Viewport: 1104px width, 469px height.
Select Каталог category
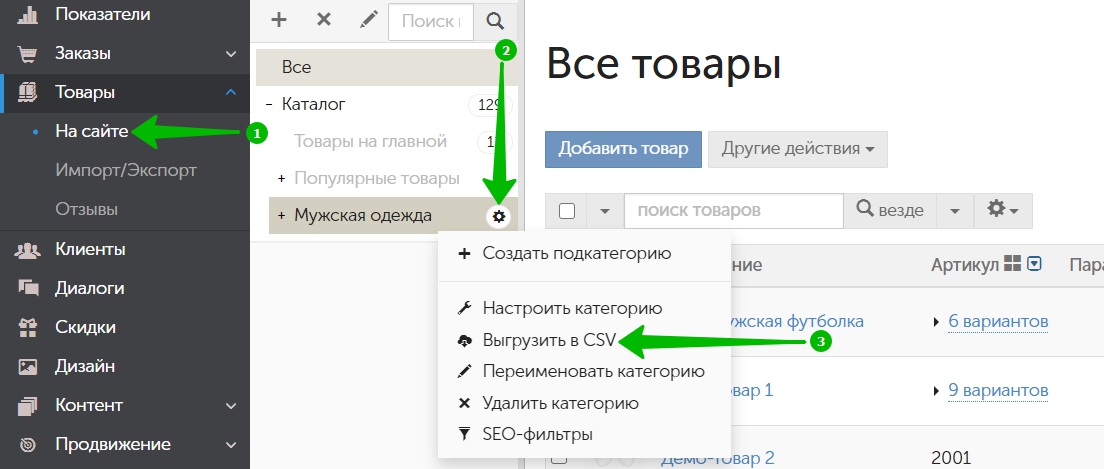point(313,104)
